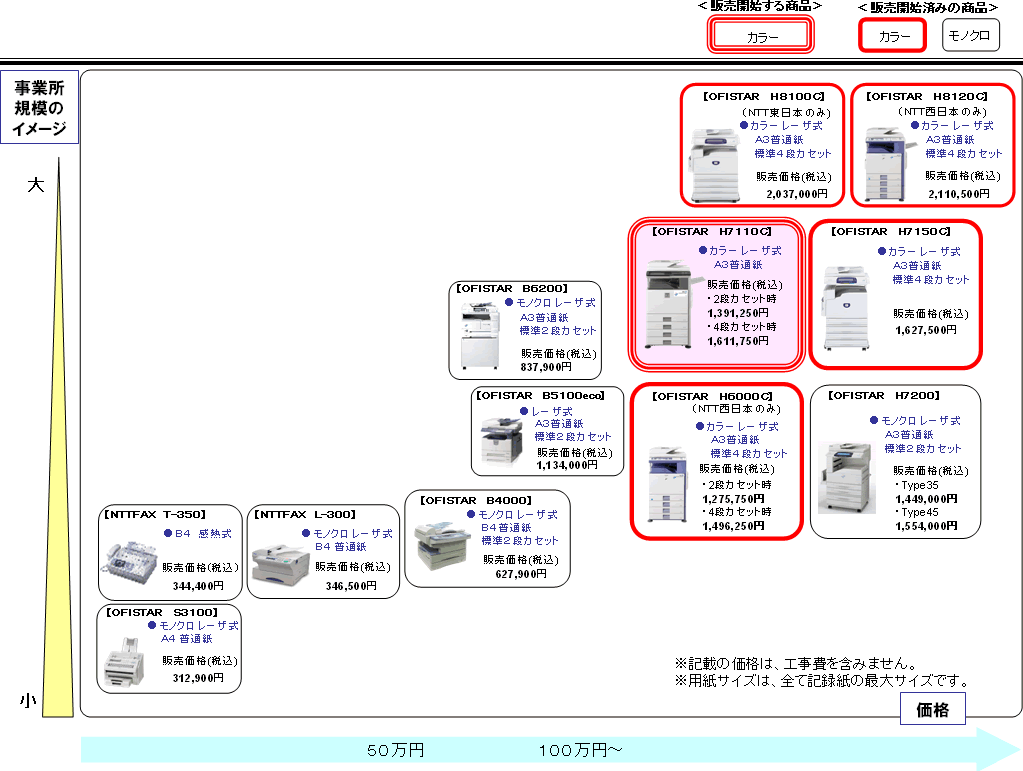1023x771 pixels.
Task: Click the NTTFAX L-300 fax machine image
Action: click(x=281, y=565)
